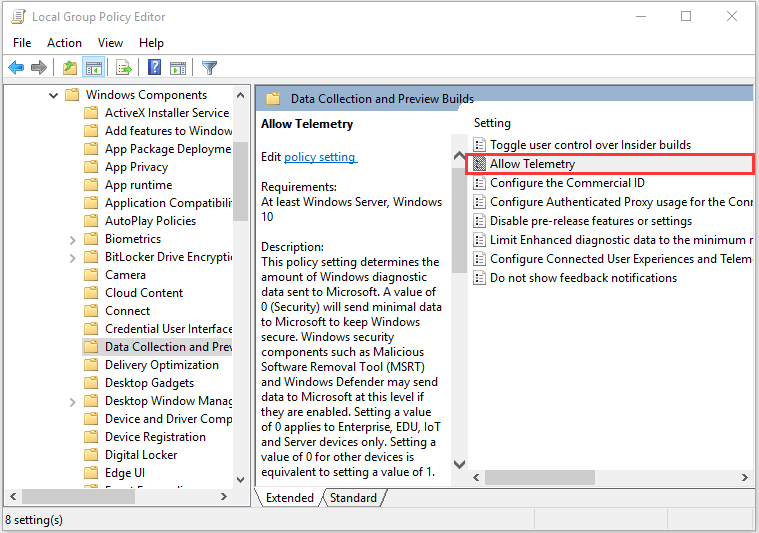Click description pane scroll-down chevron
Image resolution: width=759 pixels, height=533 pixels.
click(459, 464)
